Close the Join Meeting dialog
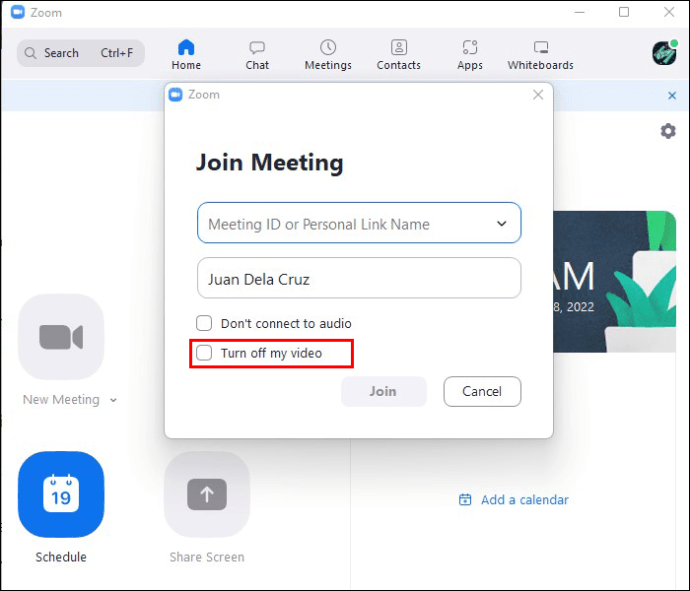 click(x=538, y=95)
